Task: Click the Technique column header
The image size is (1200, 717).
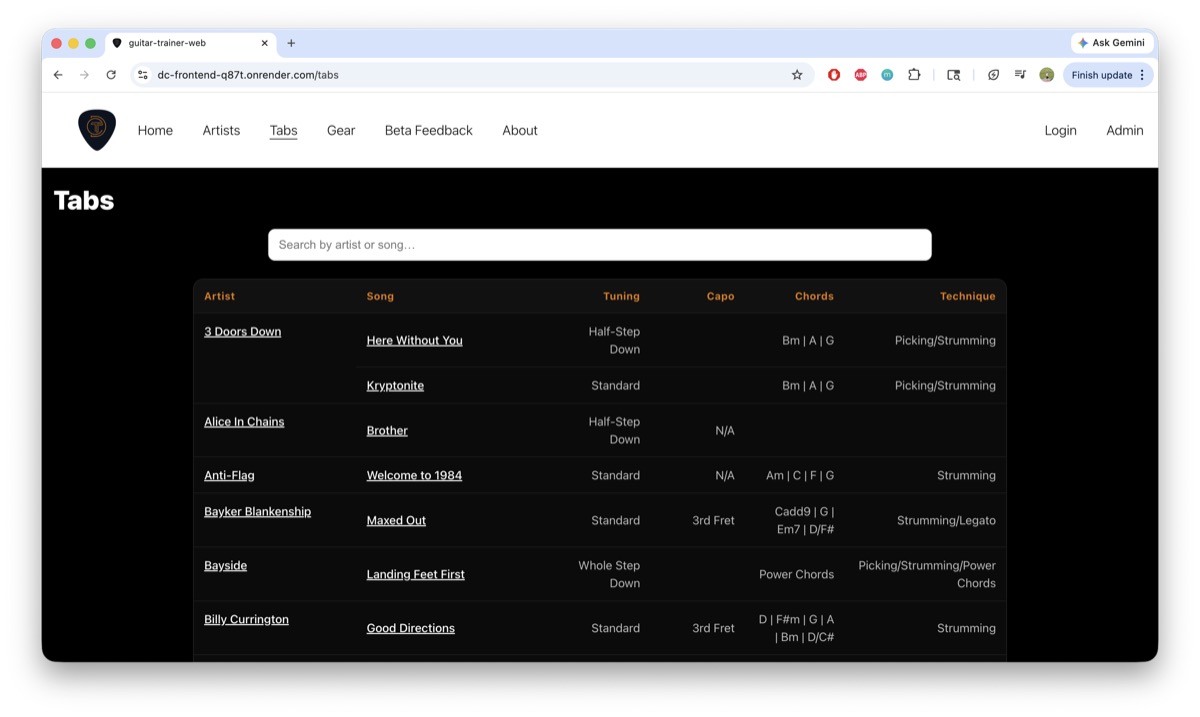Action: point(967,296)
